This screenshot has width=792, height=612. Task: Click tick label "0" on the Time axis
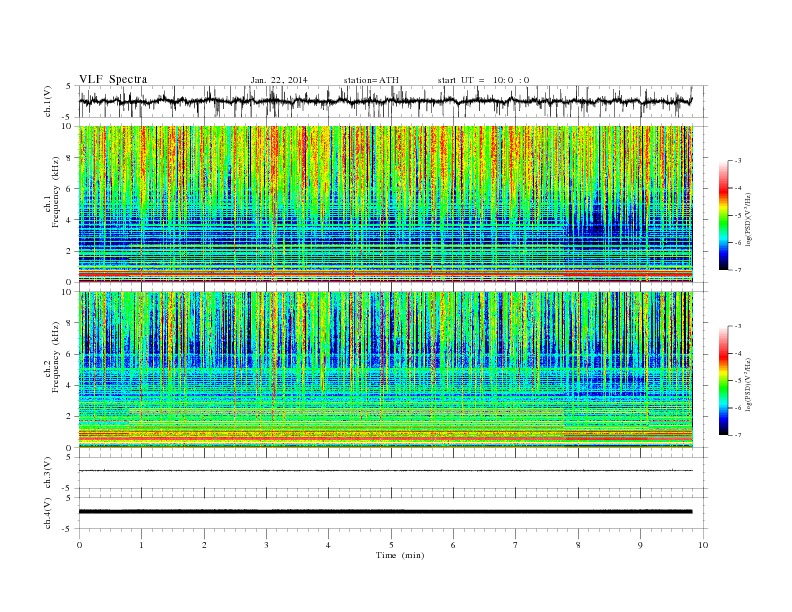pyautogui.click(x=79, y=545)
